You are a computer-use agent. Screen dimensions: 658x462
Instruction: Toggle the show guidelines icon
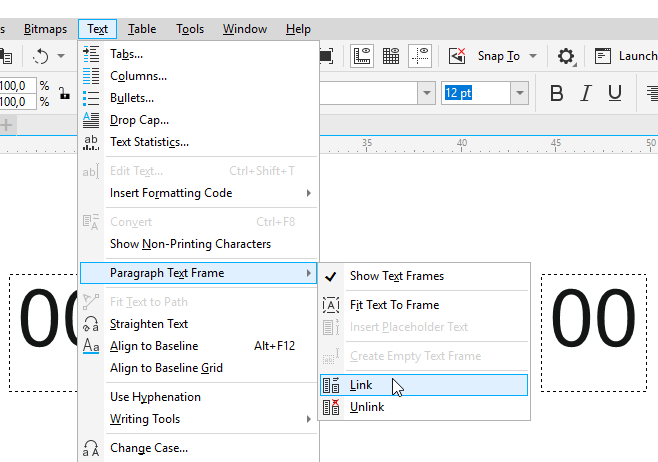pos(420,56)
